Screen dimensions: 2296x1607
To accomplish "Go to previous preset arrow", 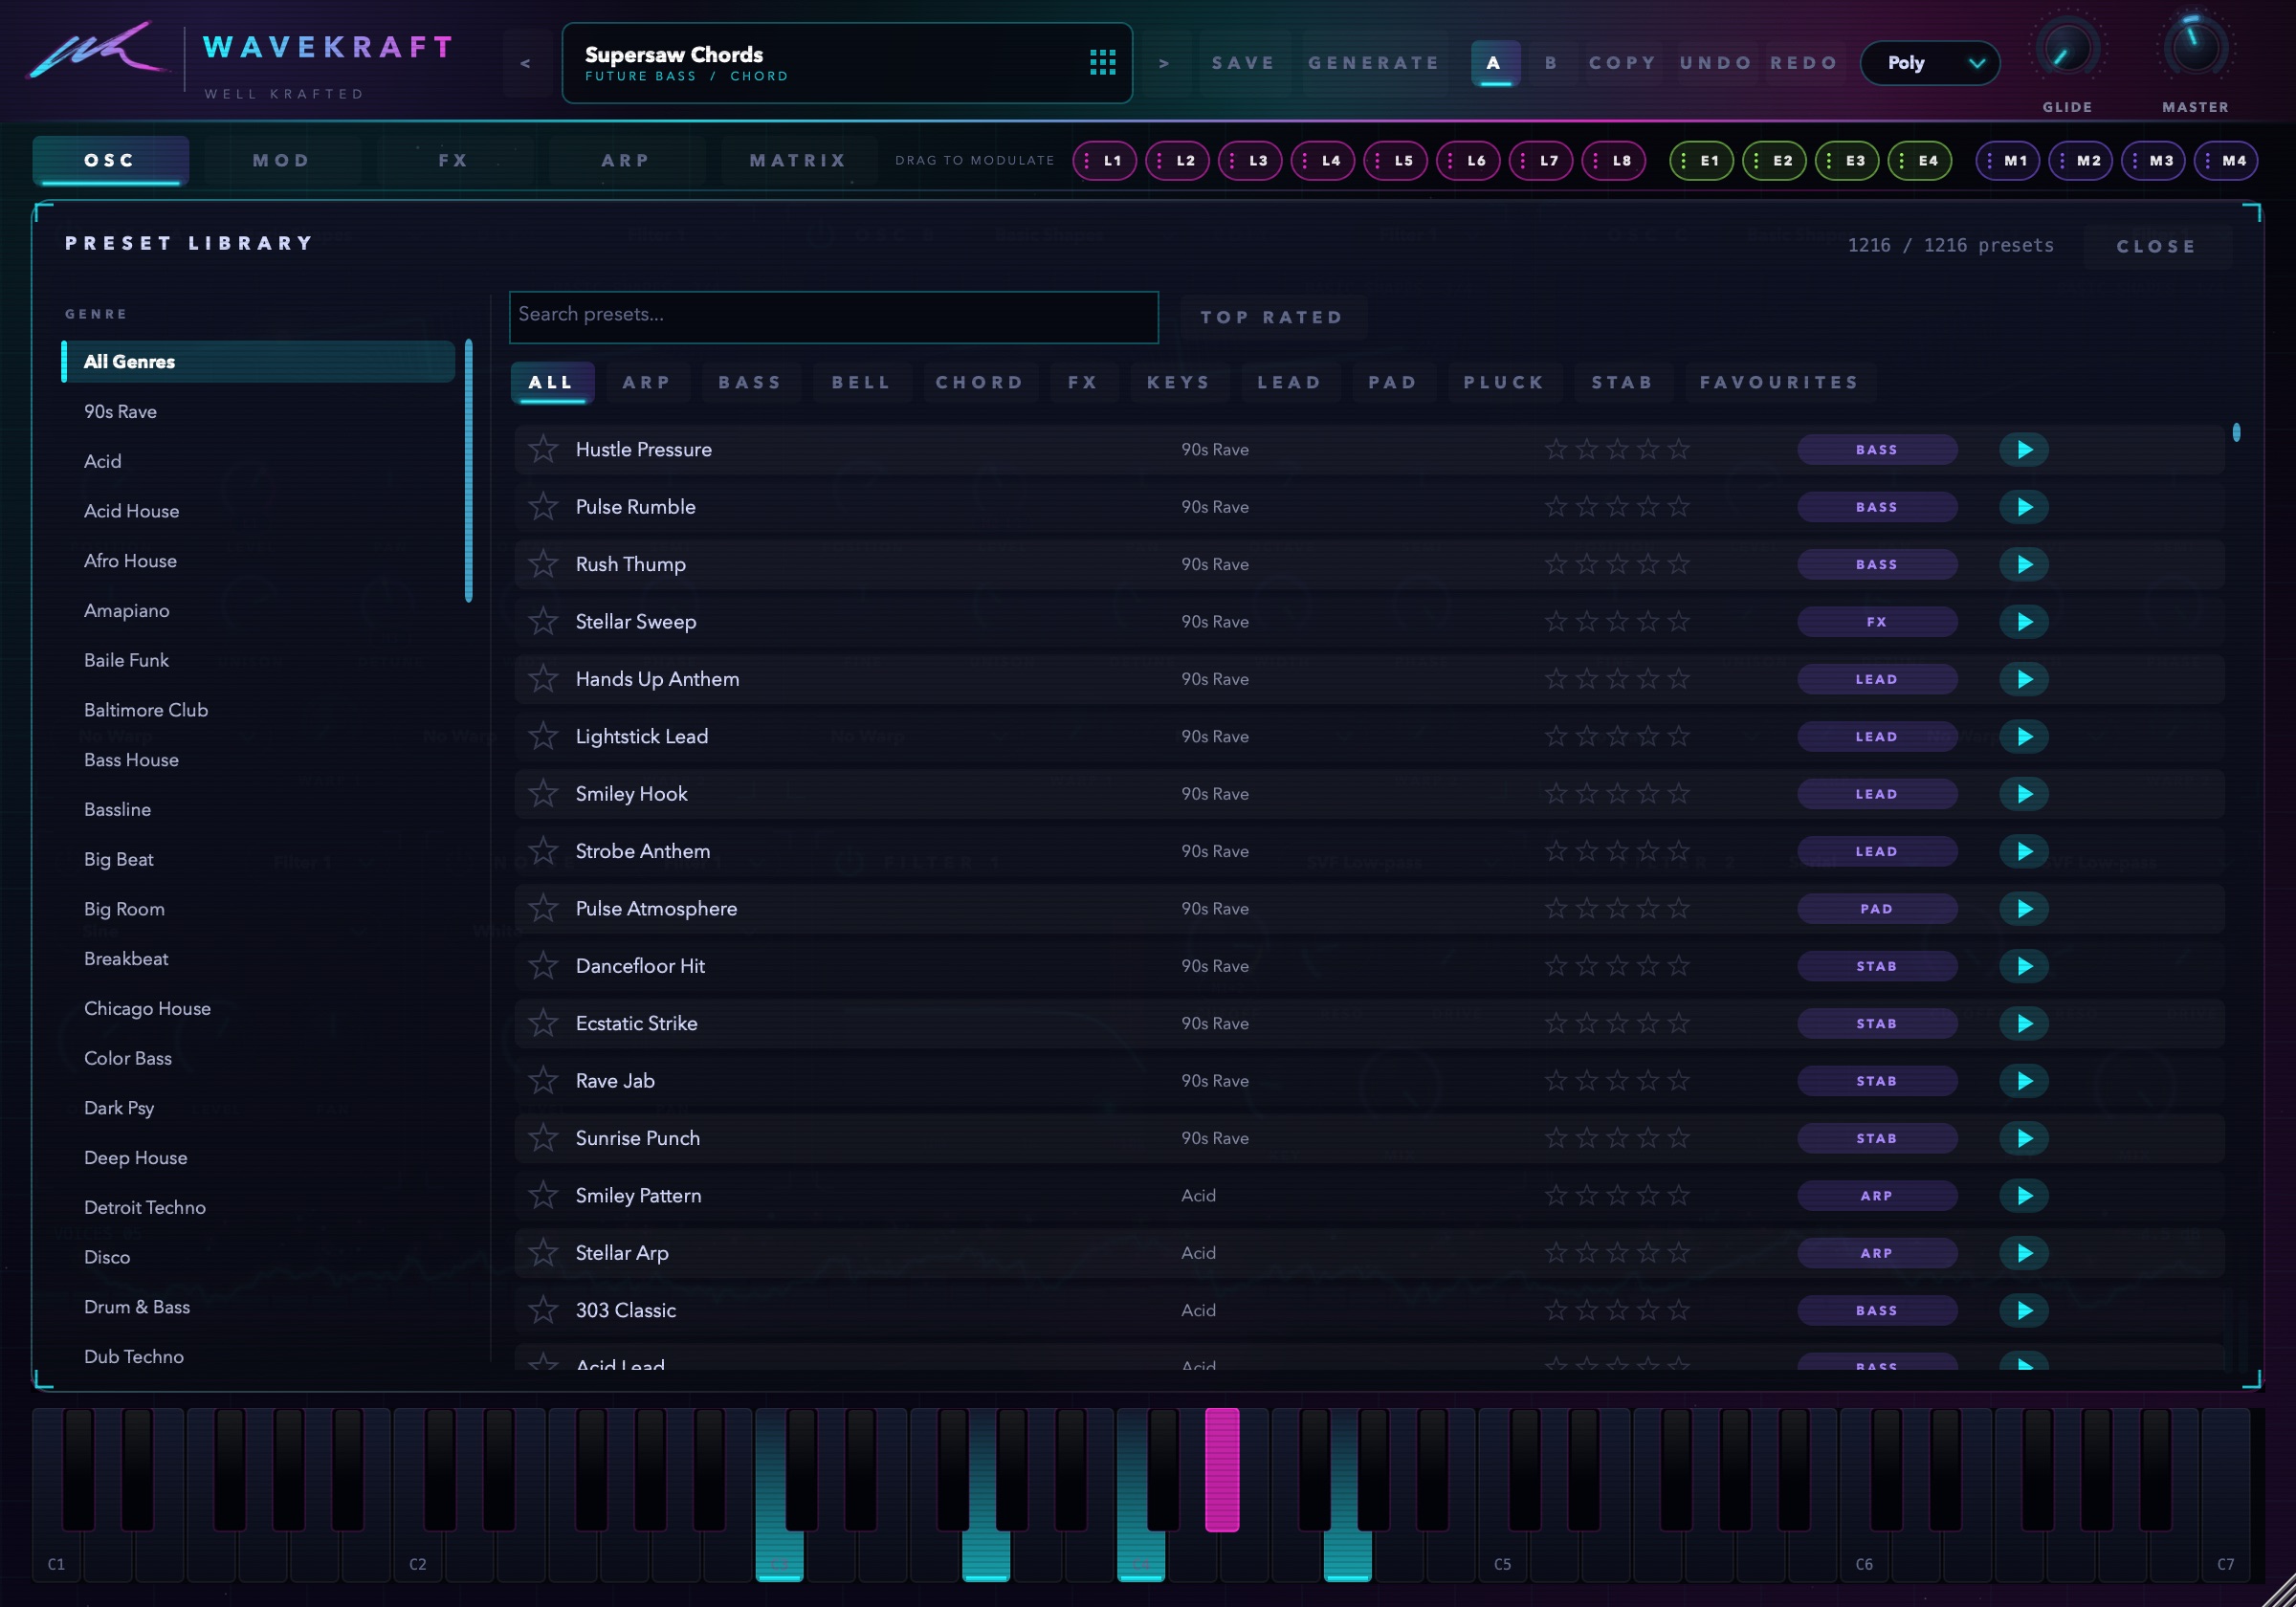I will coord(525,63).
